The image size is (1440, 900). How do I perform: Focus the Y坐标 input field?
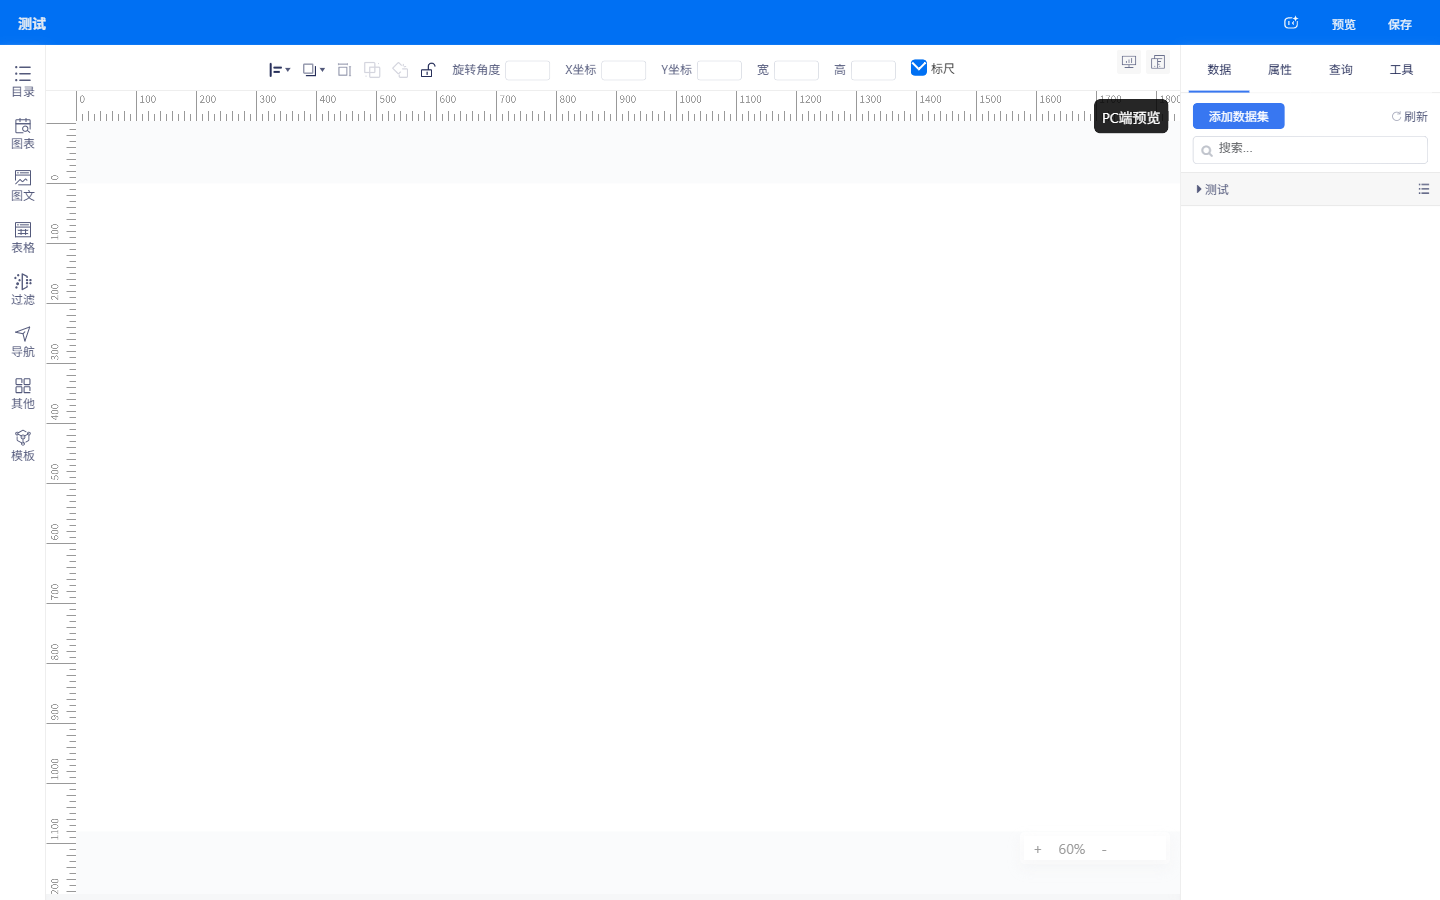[719, 70]
